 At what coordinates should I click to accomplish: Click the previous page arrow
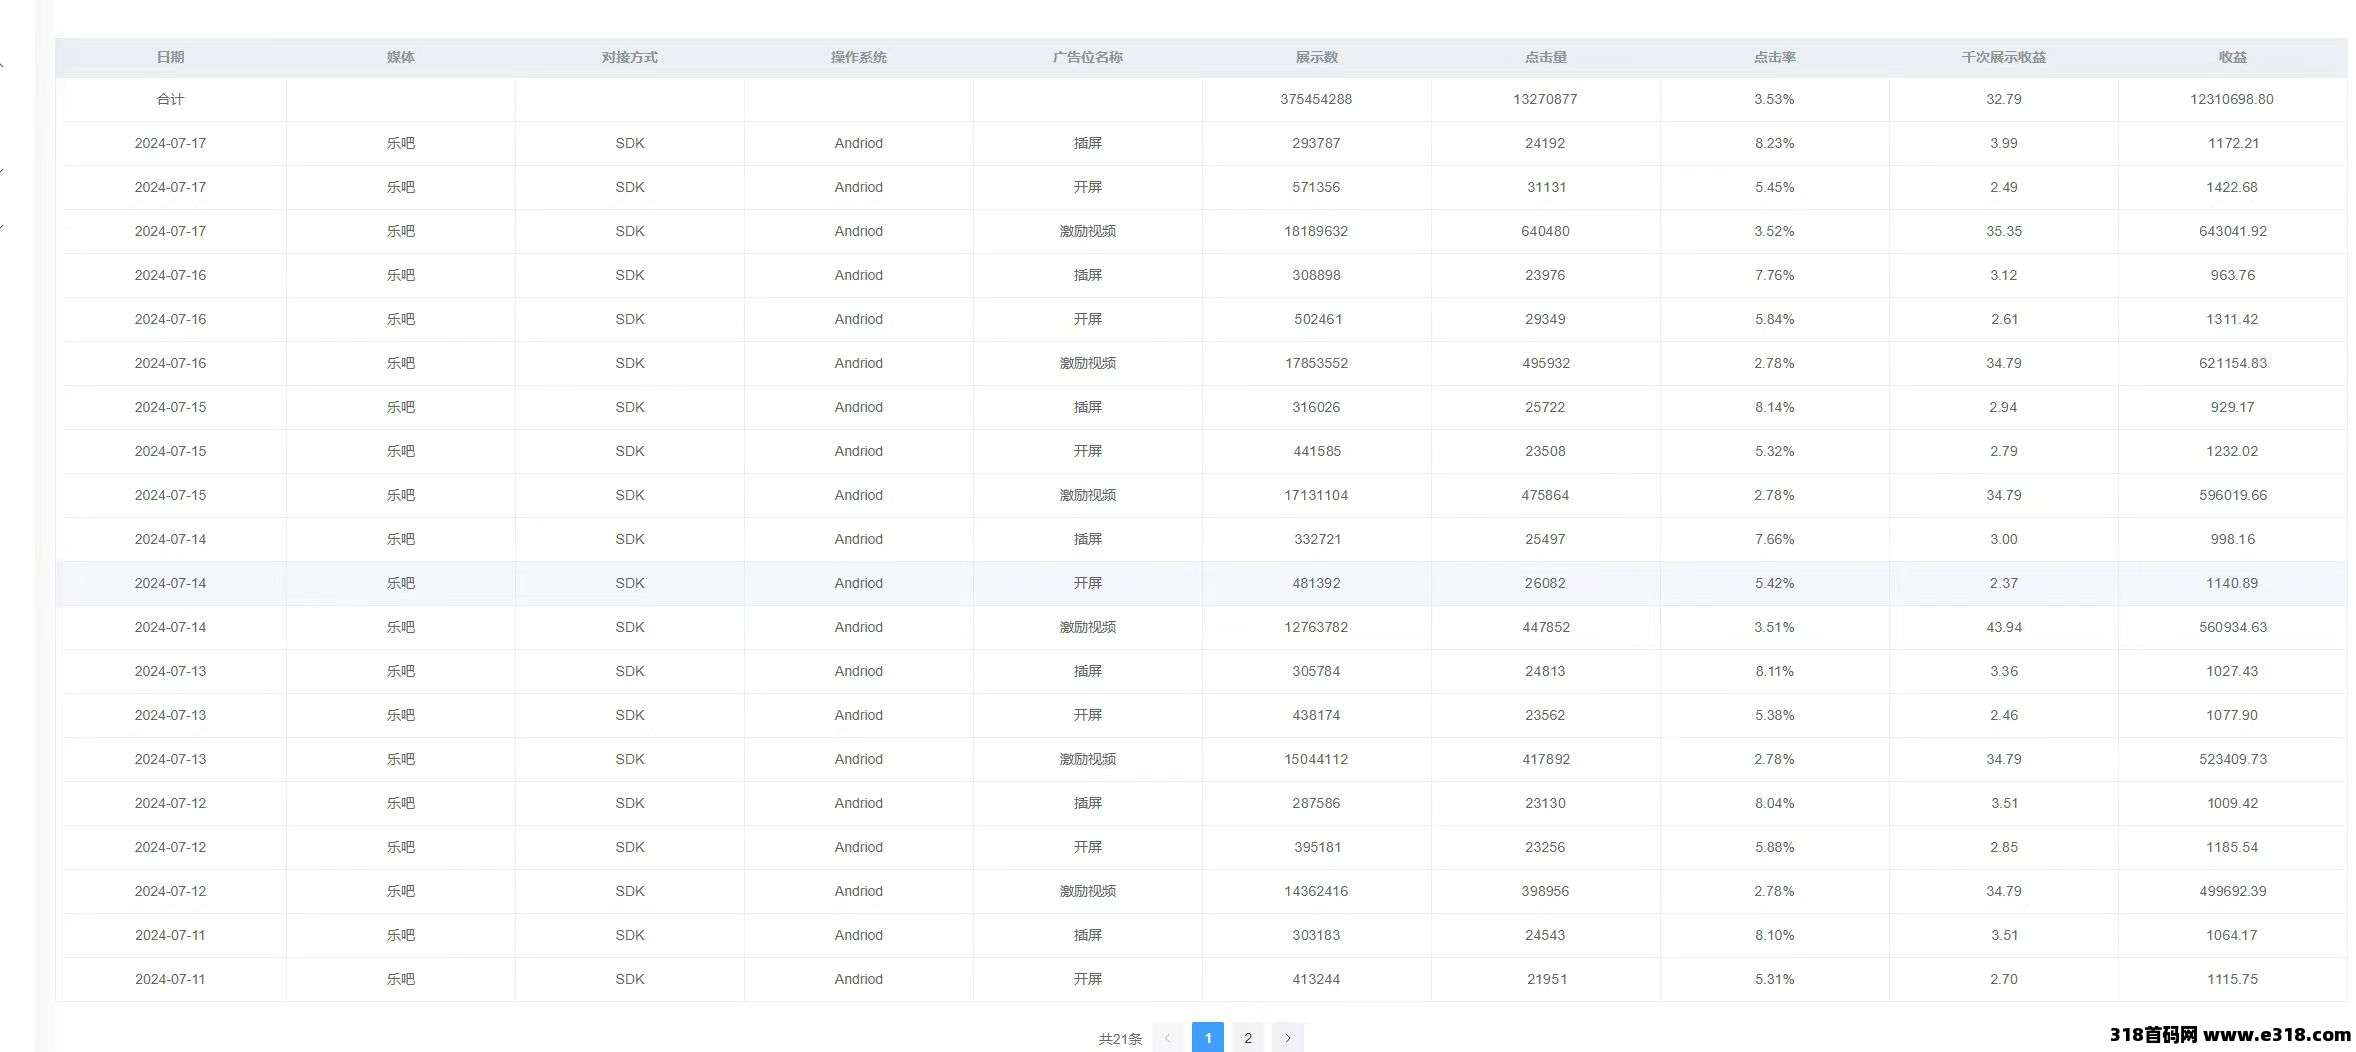point(1167,1038)
